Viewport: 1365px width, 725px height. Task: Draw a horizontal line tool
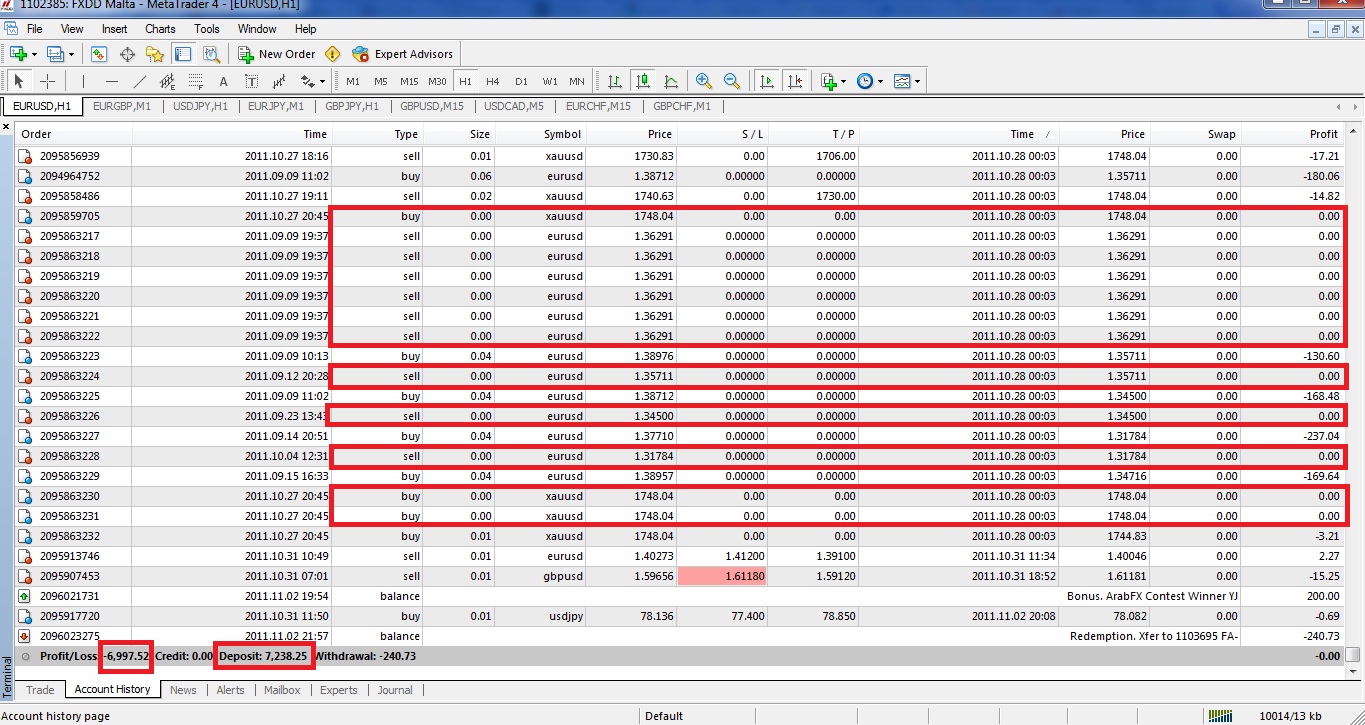click(111, 81)
